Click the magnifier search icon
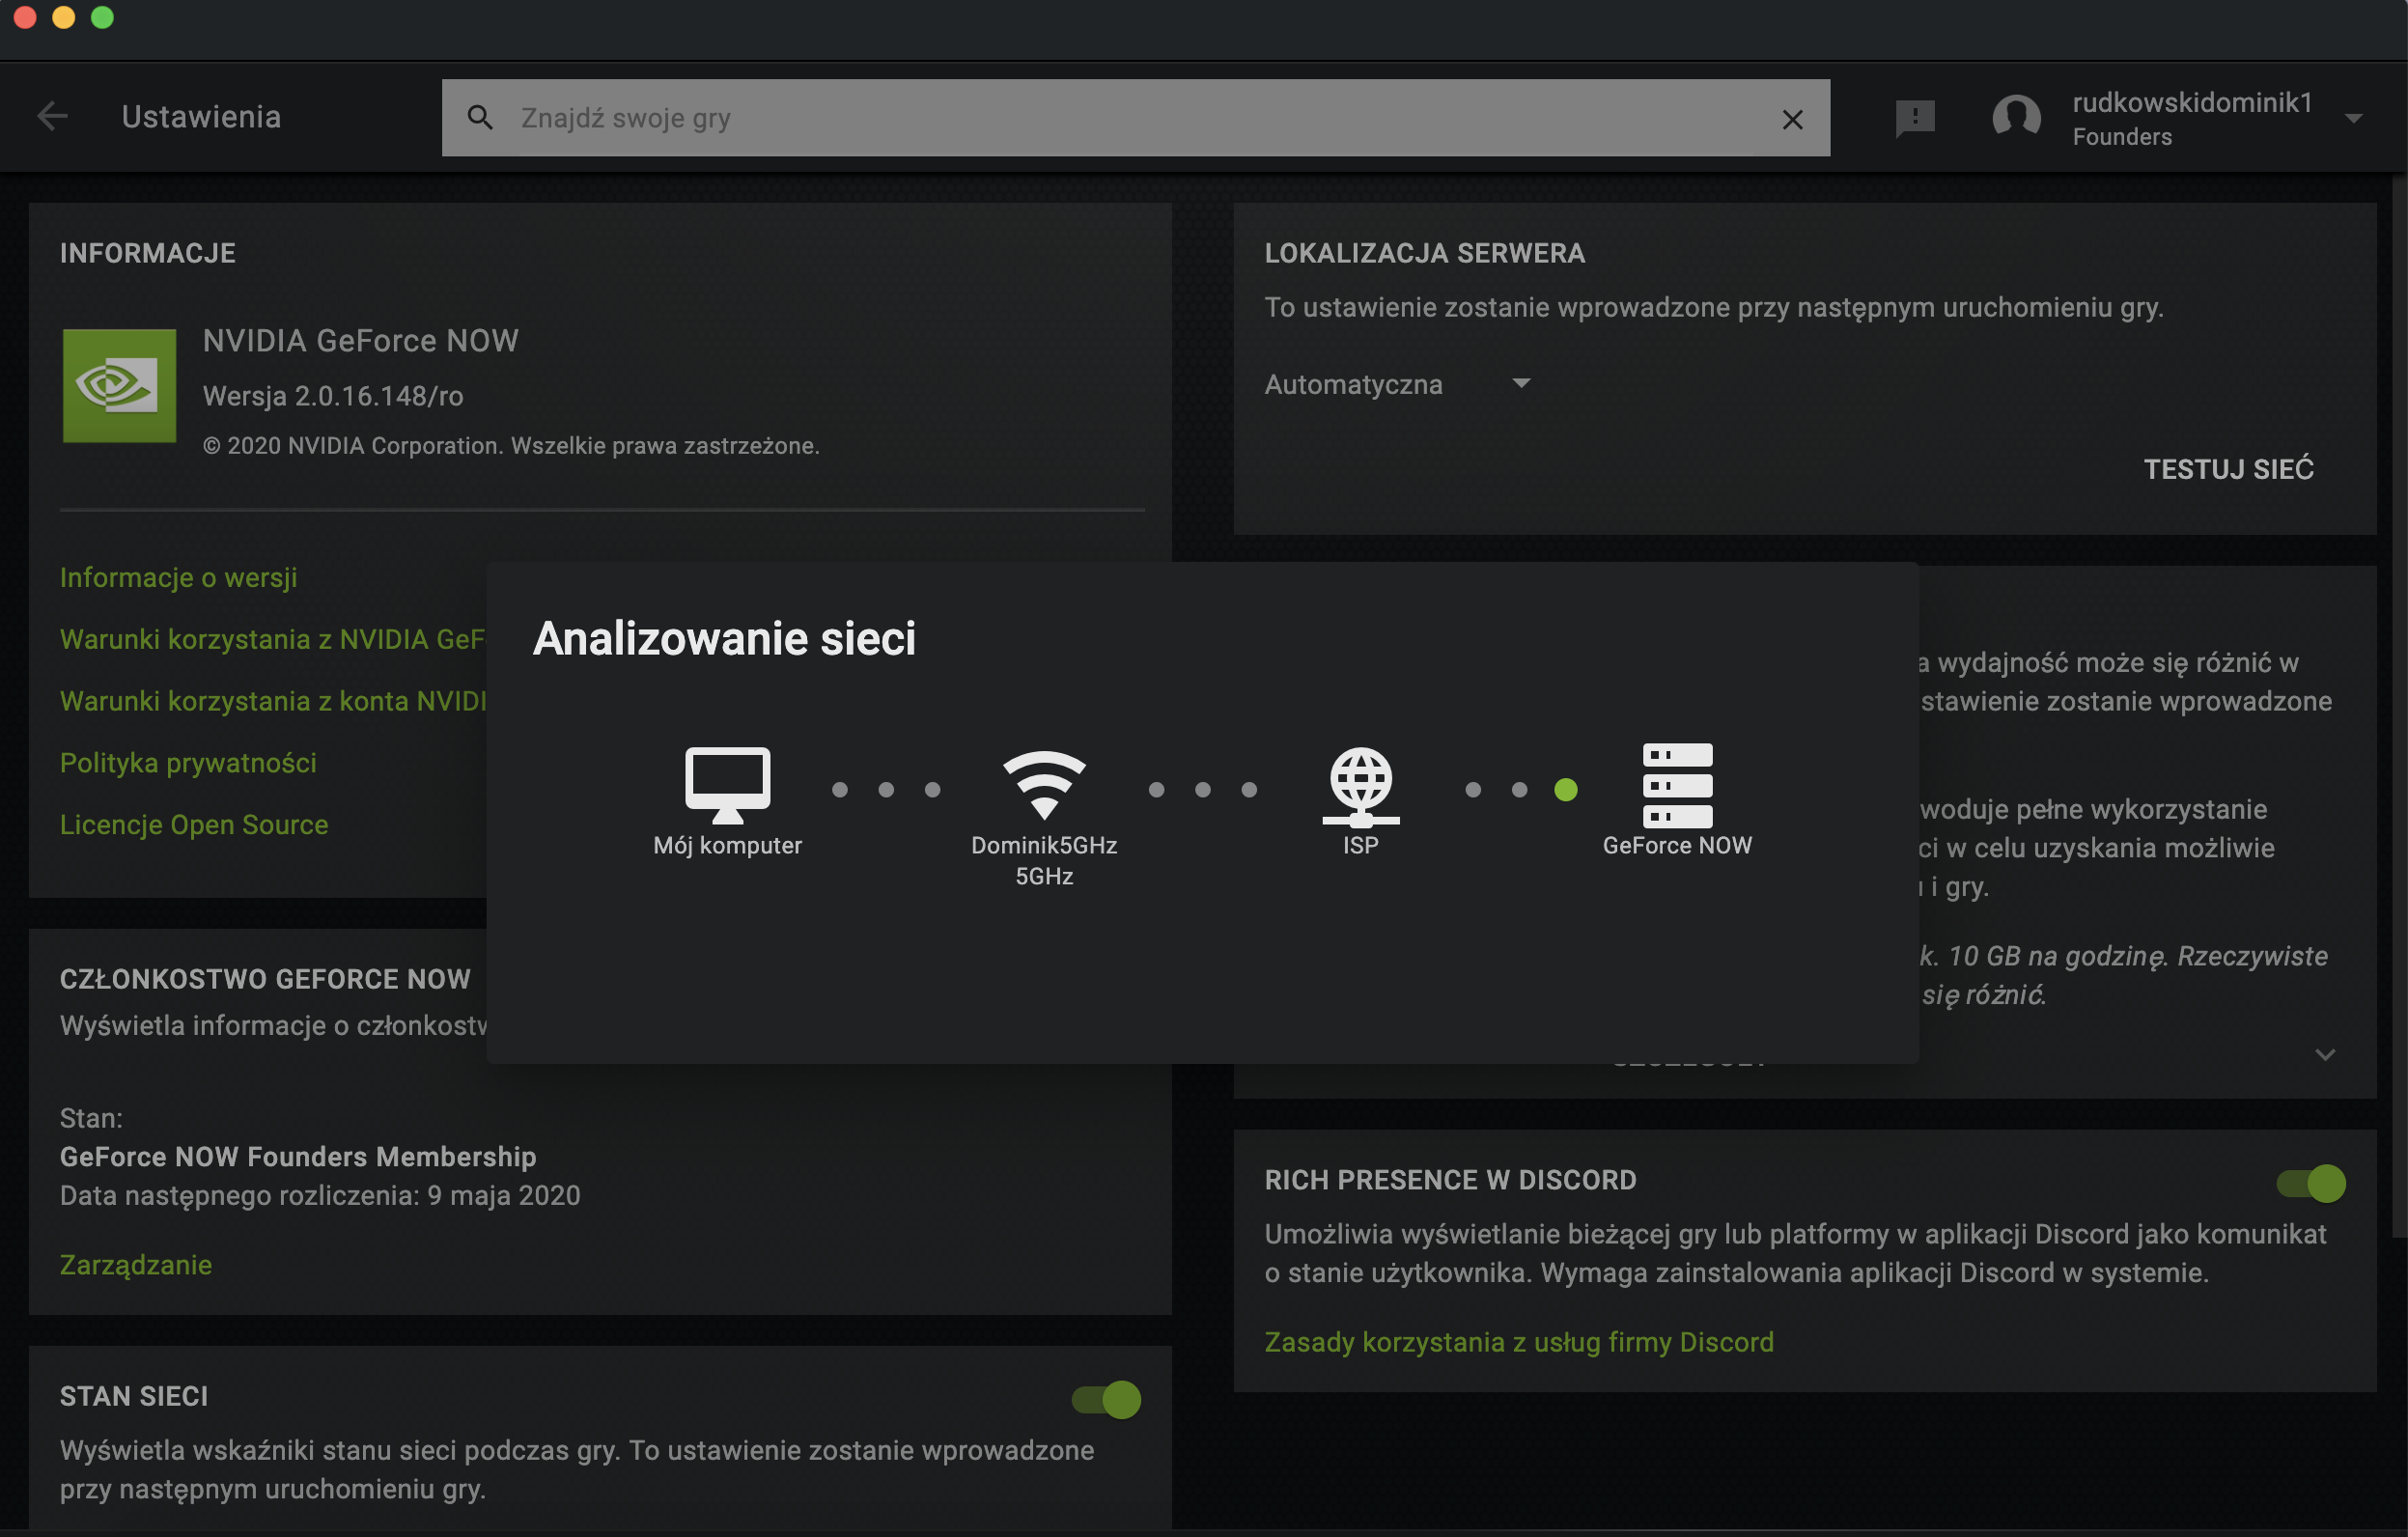The image size is (2408, 1537). tap(480, 118)
